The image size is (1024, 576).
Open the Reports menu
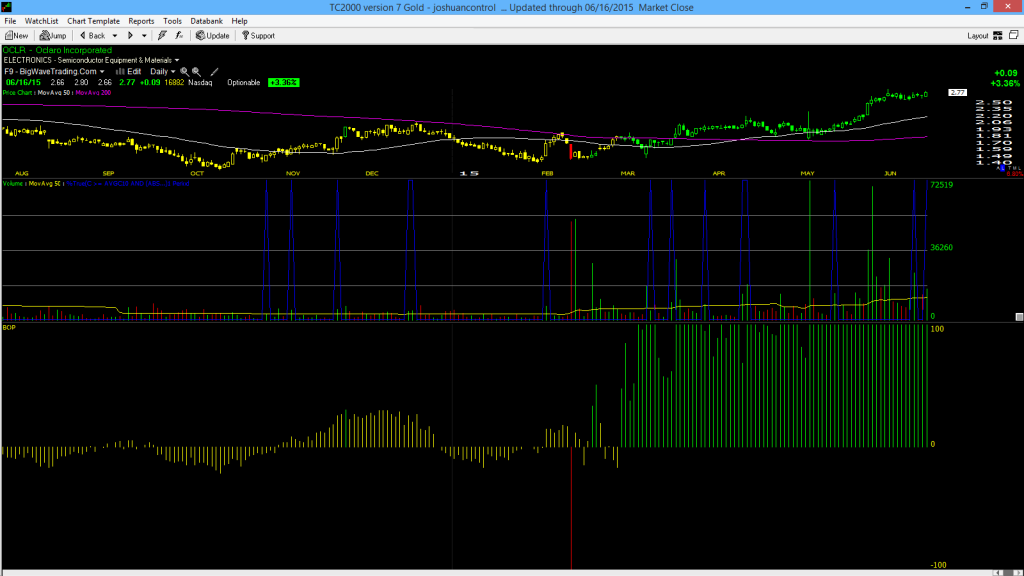141,21
